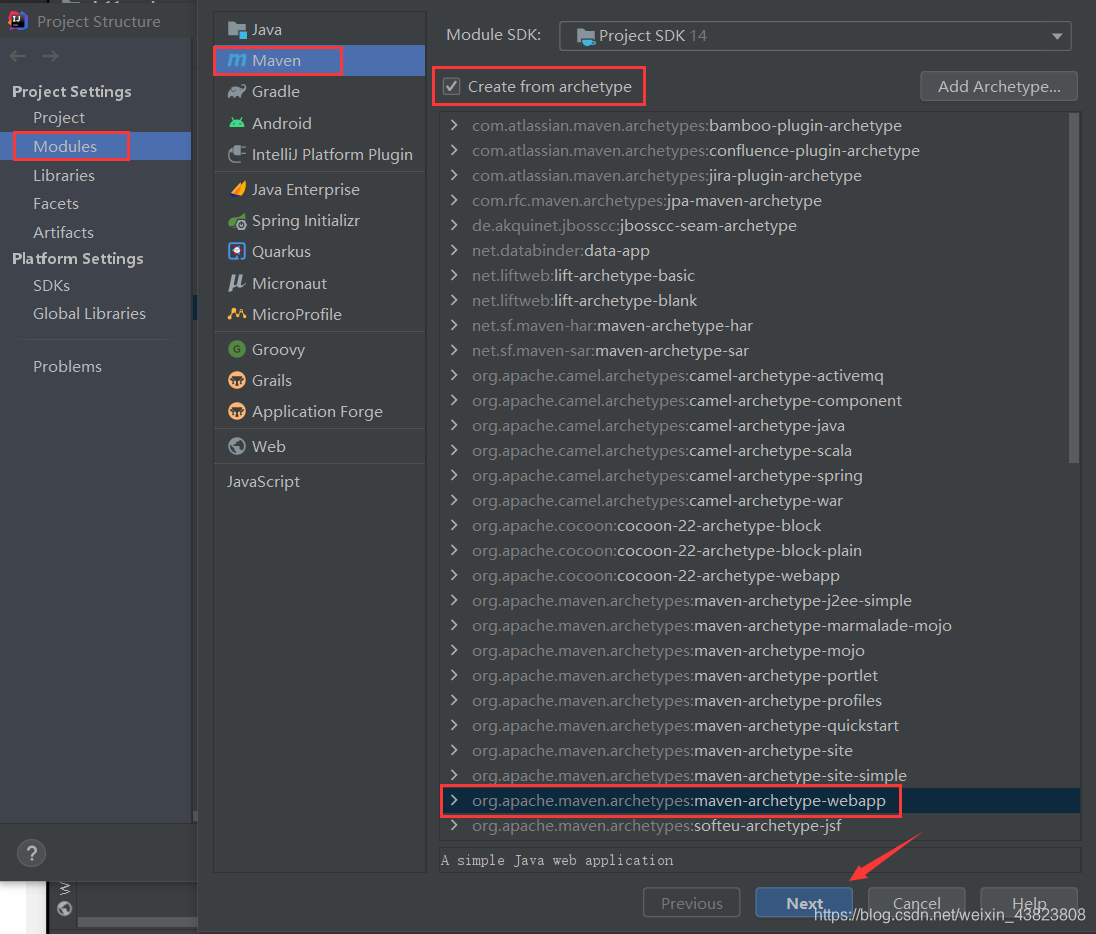Click the Next button

pyautogui.click(x=804, y=903)
